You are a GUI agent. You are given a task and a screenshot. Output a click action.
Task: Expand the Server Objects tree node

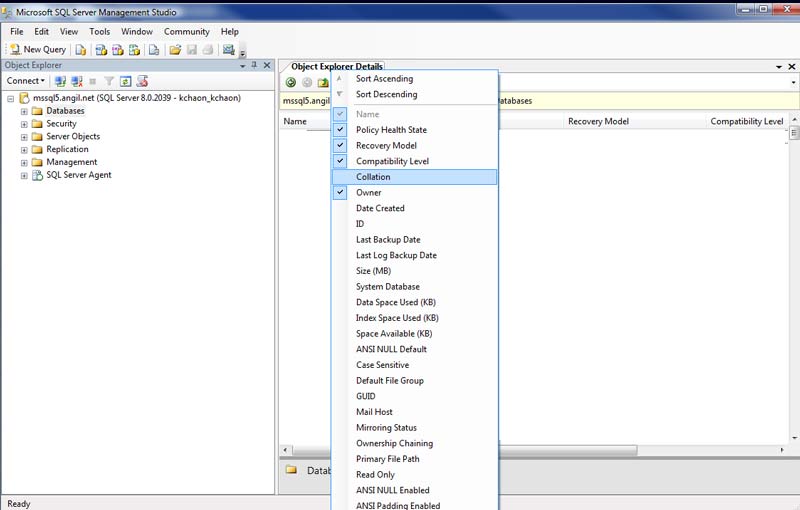24,137
